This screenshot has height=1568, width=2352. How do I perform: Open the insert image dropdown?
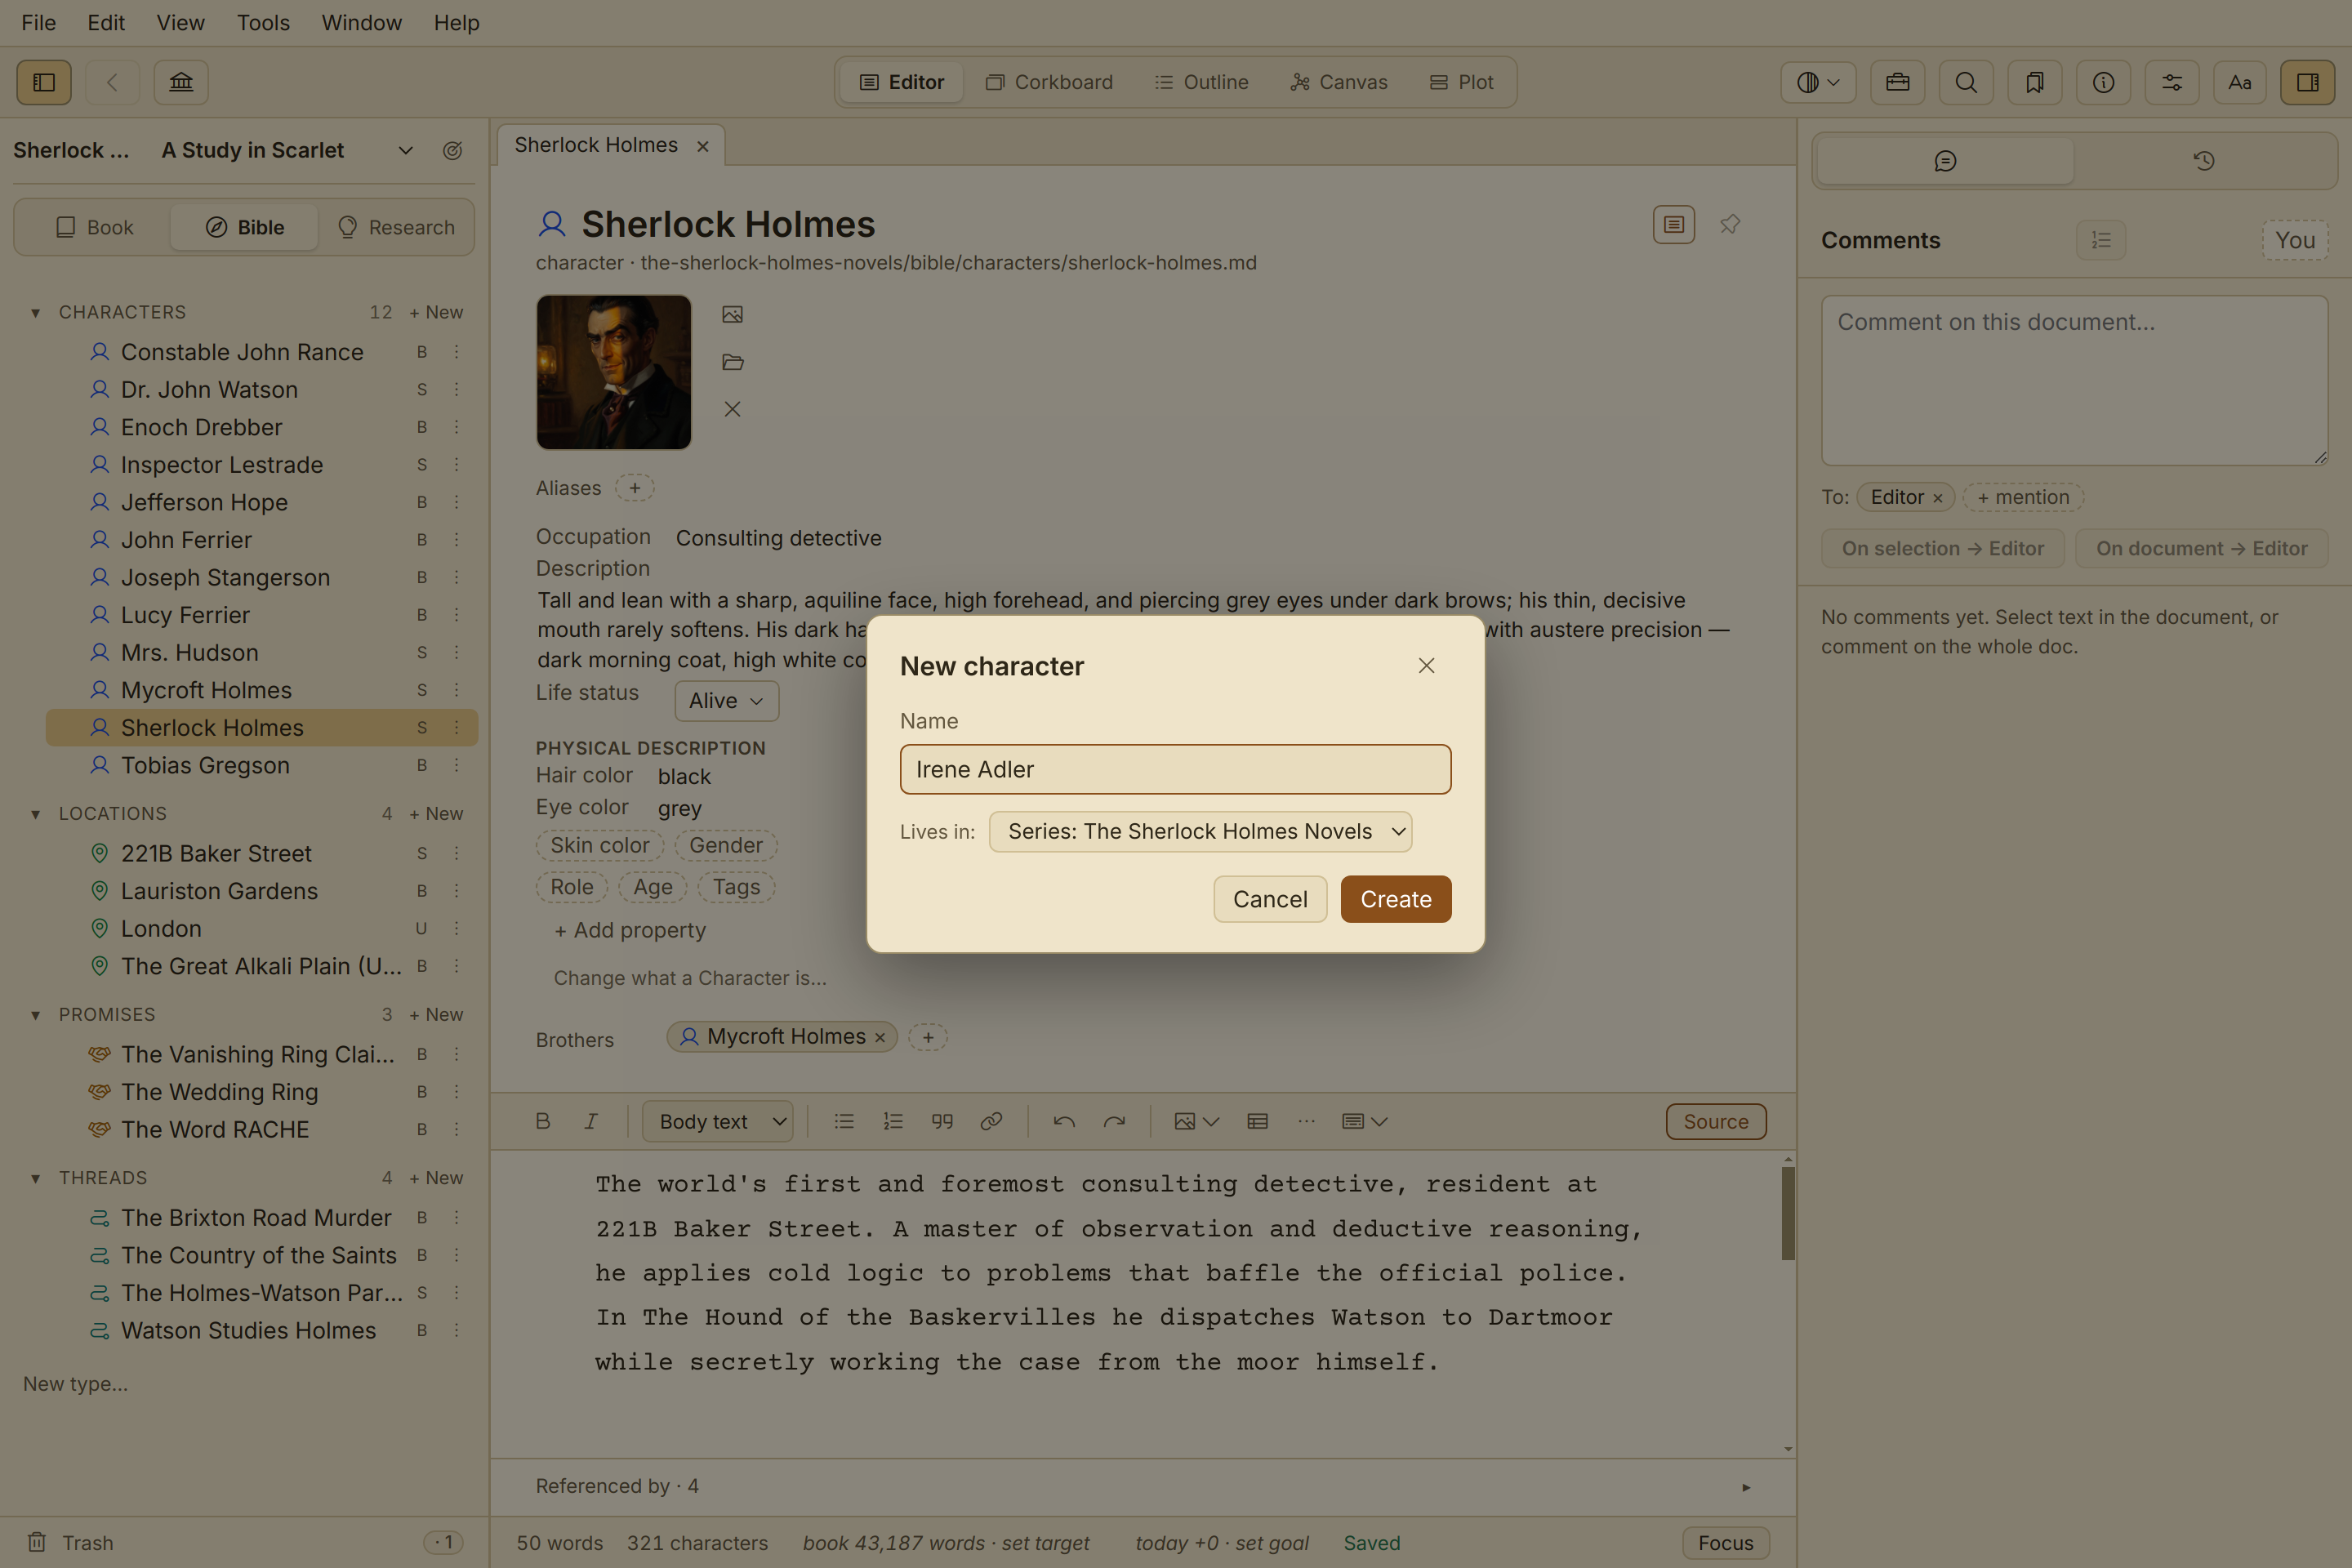(x=1196, y=1121)
